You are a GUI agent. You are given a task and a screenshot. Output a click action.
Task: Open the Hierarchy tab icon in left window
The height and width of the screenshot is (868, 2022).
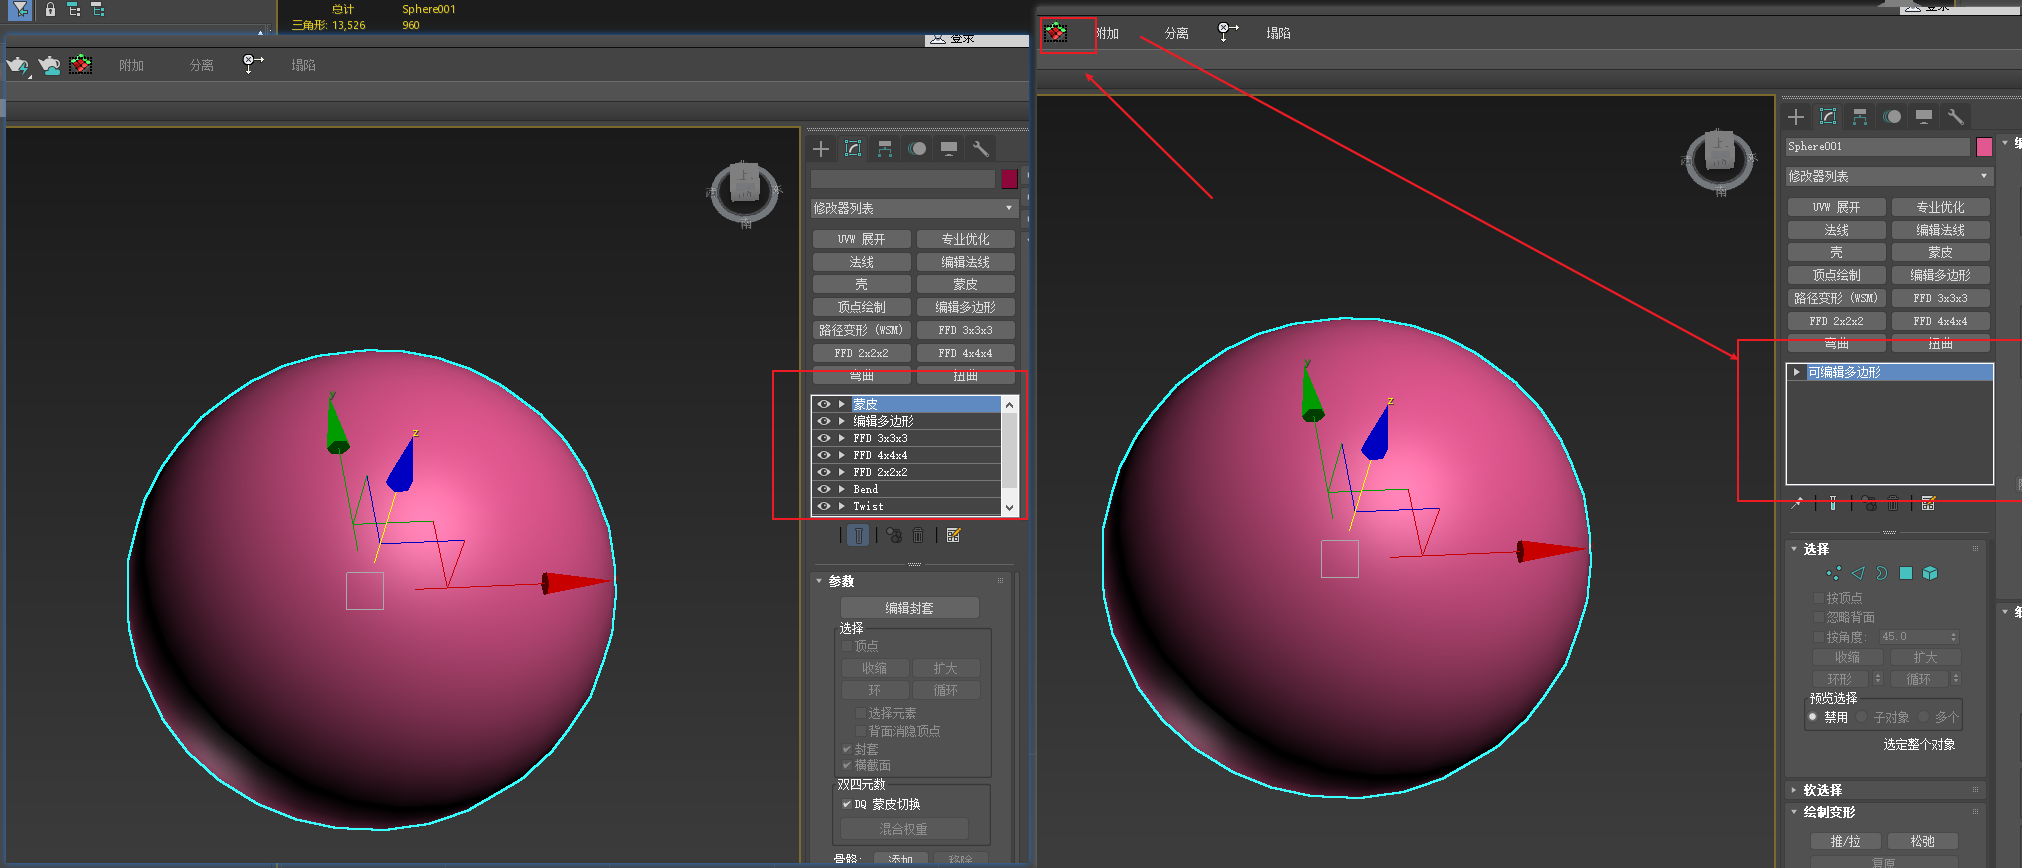pyautogui.click(x=885, y=149)
